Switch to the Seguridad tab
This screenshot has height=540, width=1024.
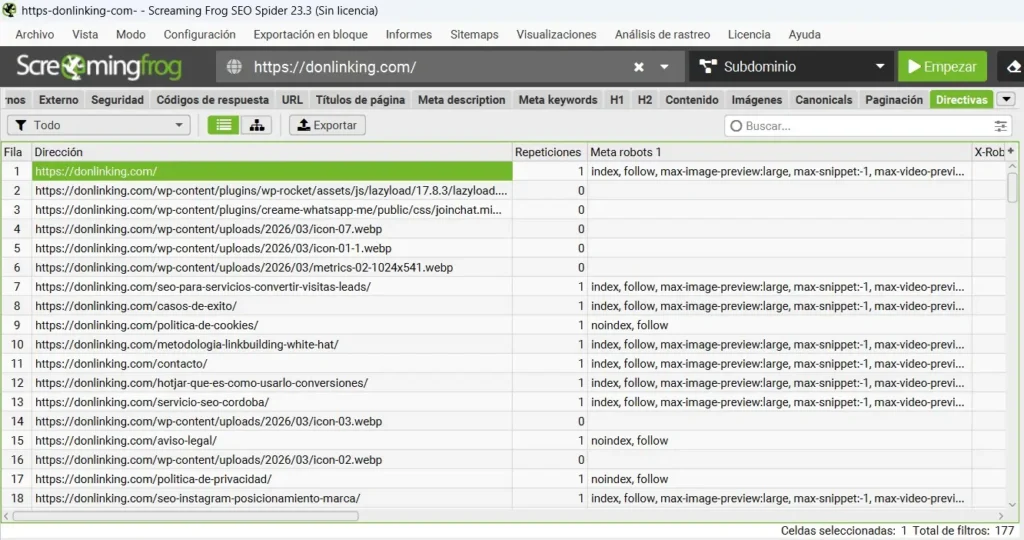pyautogui.click(x=117, y=99)
